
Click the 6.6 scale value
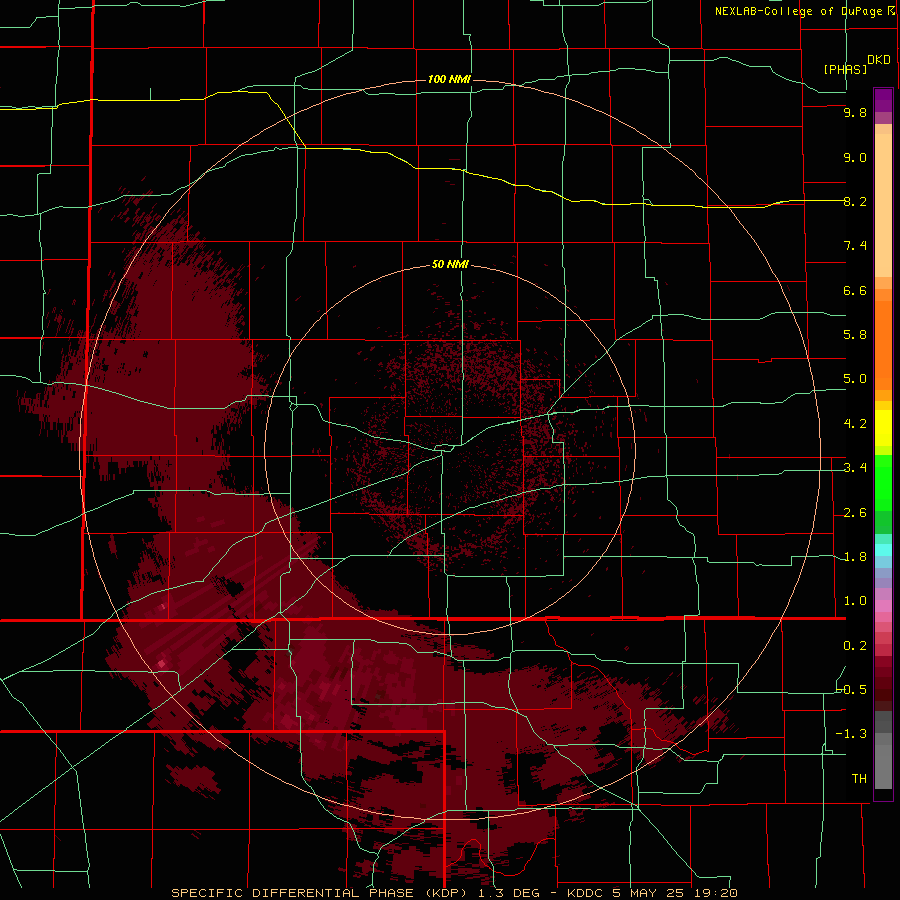tap(855, 290)
